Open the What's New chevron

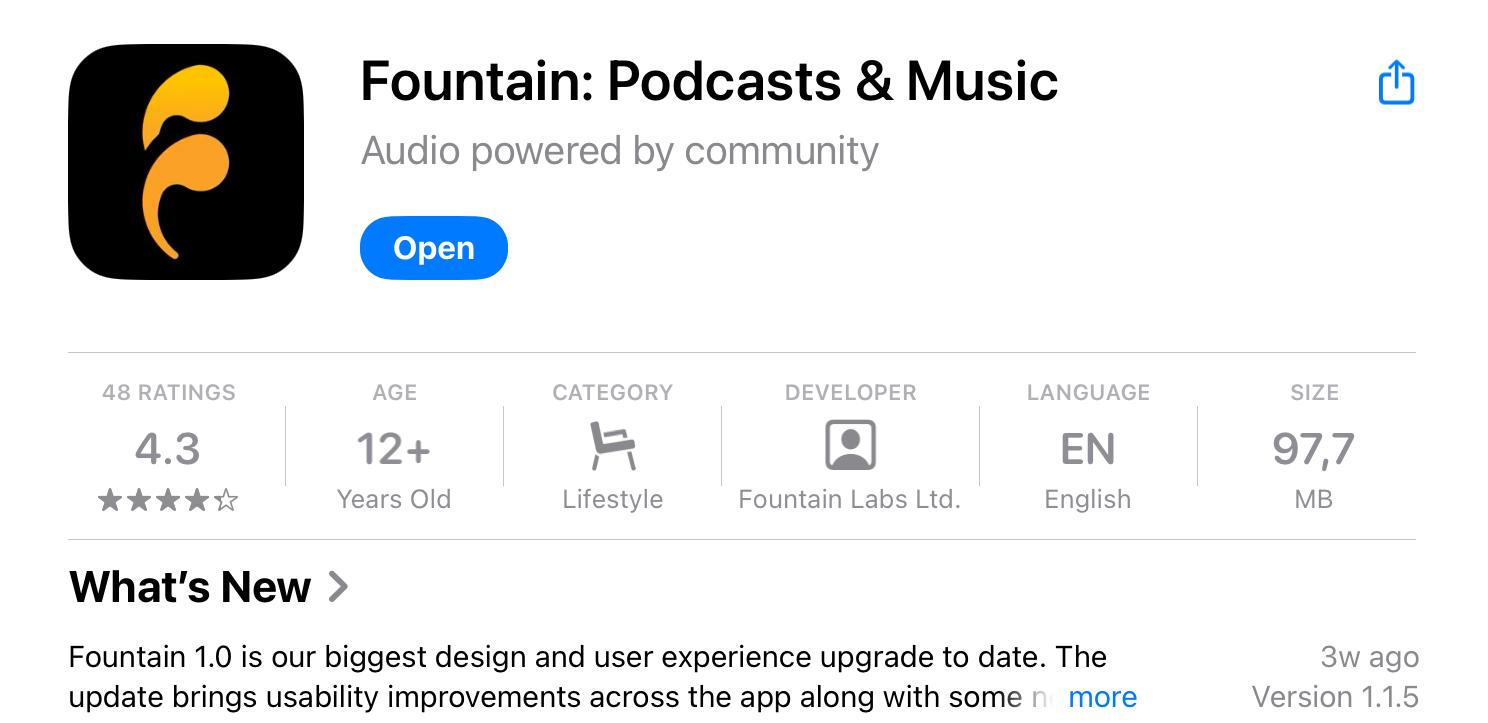[x=339, y=587]
